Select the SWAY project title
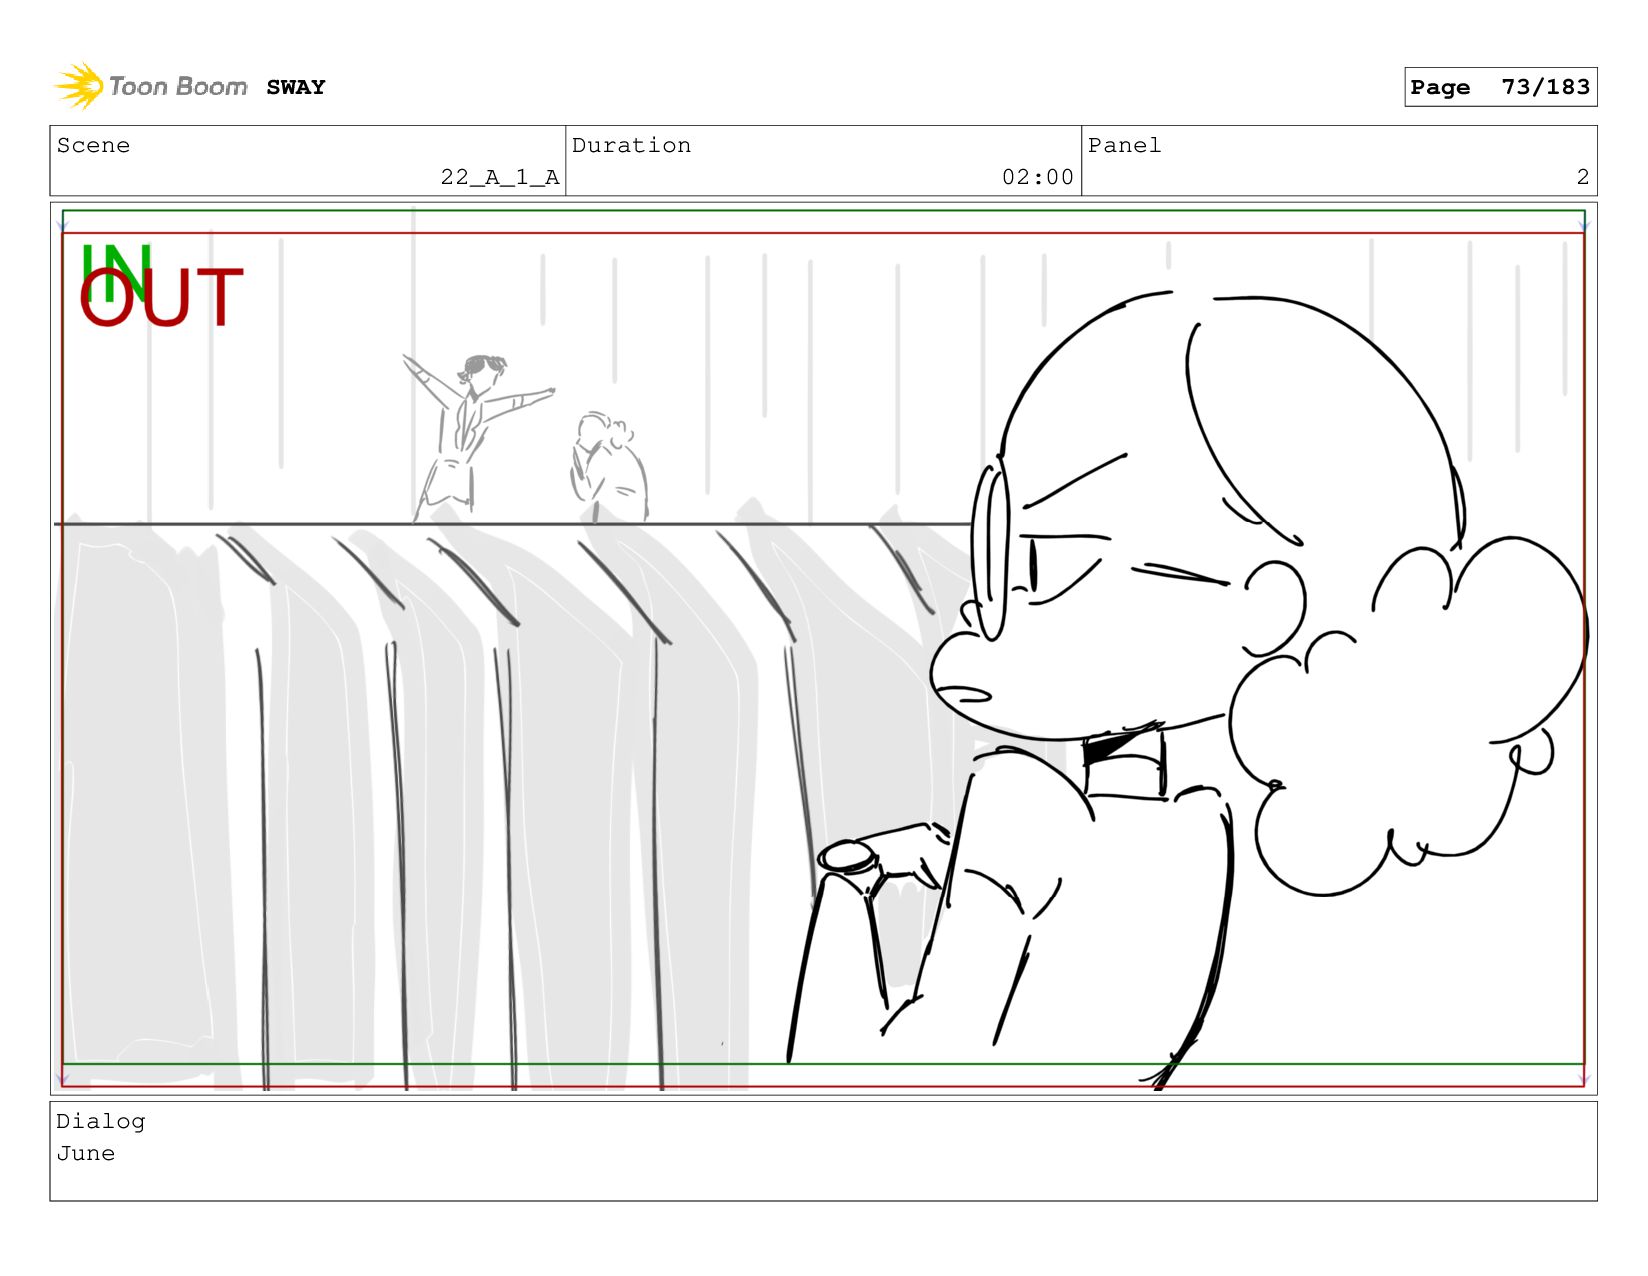Screen dimensions: 1648x1276 tap(296, 87)
